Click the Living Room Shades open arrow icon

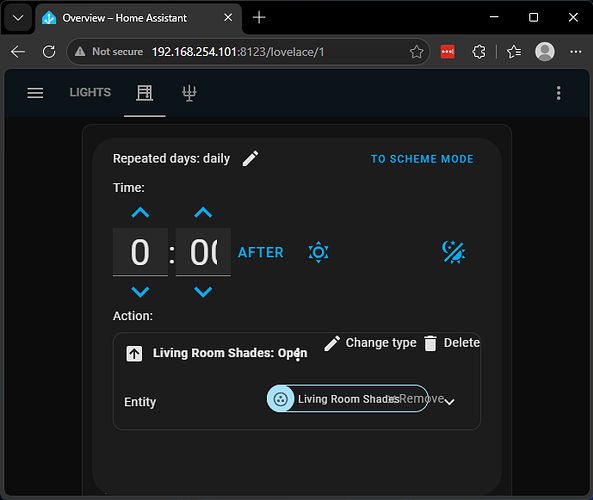pos(134,354)
